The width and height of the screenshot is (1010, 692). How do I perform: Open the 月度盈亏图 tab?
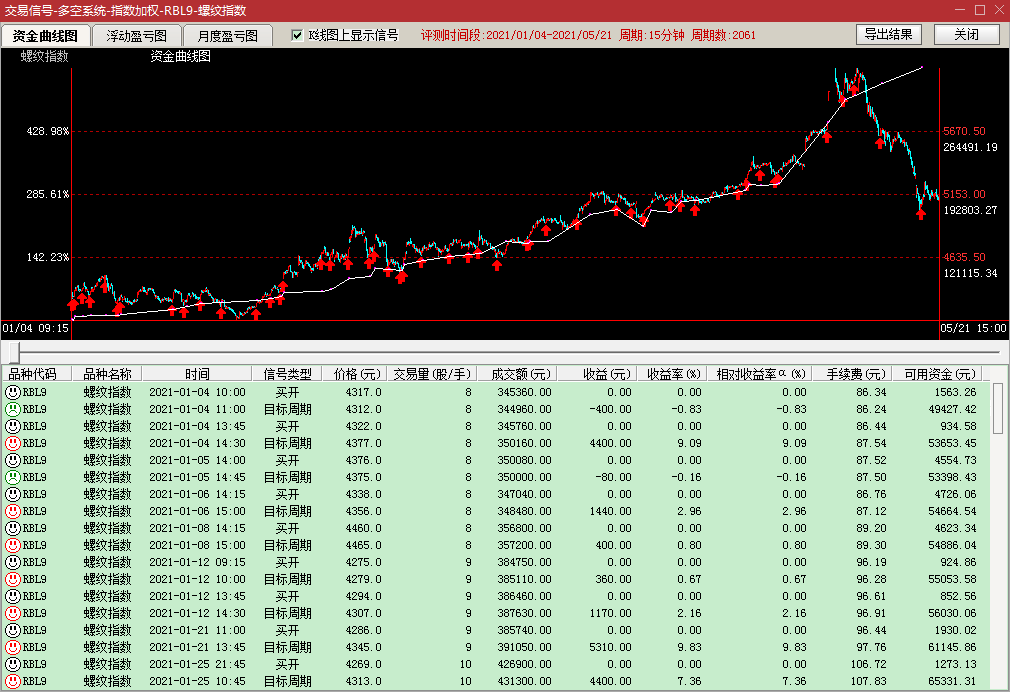click(x=227, y=35)
